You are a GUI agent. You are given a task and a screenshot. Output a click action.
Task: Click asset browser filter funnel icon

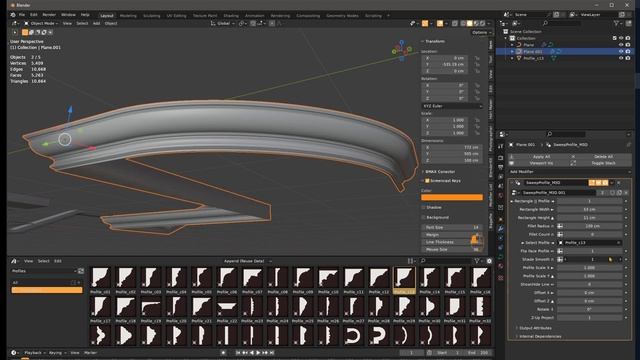coord(477,261)
